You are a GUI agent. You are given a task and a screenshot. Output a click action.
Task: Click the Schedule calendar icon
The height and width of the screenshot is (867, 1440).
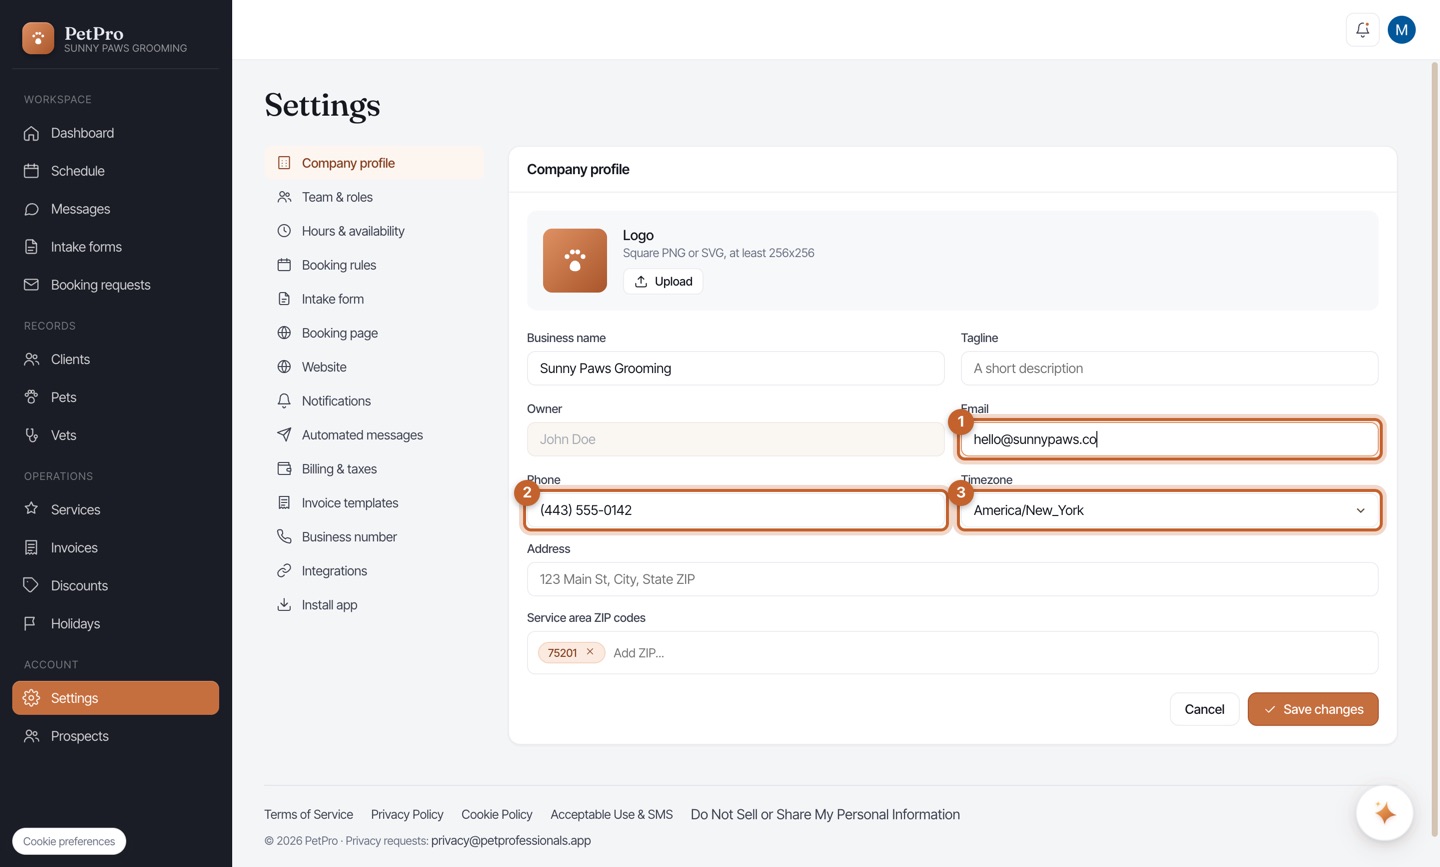[32, 171]
